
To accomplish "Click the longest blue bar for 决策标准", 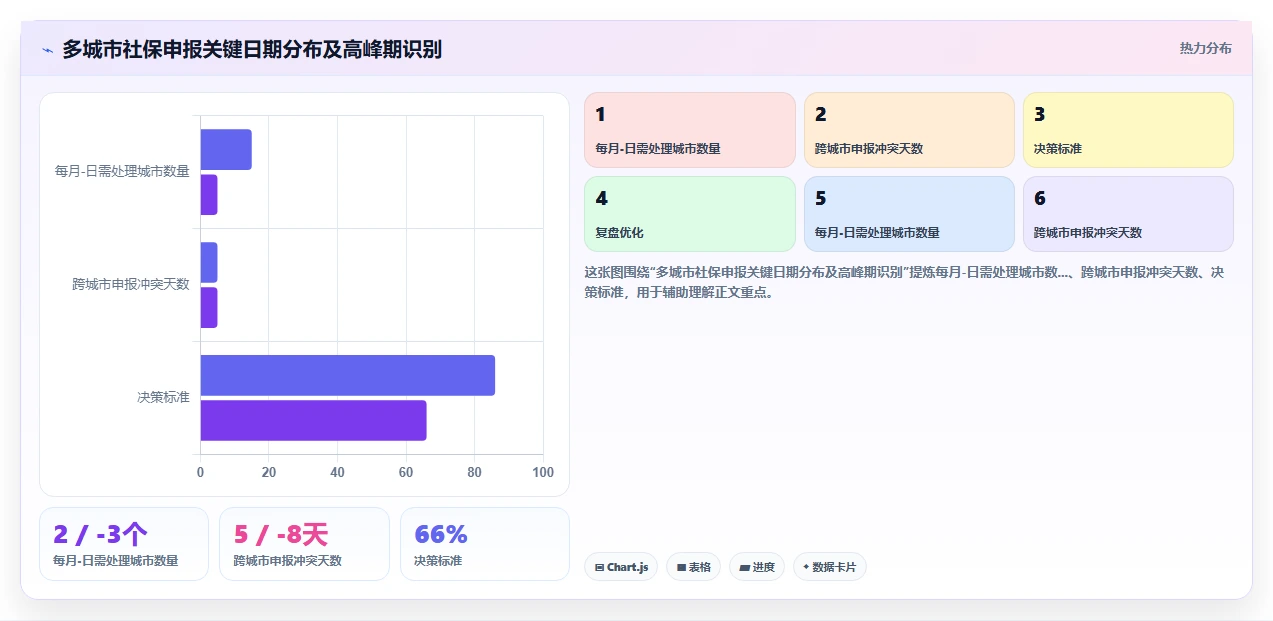I will (348, 375).
